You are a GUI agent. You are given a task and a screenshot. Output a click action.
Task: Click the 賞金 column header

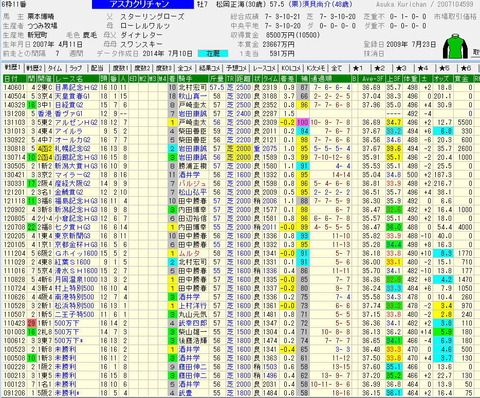coord(463,79)
